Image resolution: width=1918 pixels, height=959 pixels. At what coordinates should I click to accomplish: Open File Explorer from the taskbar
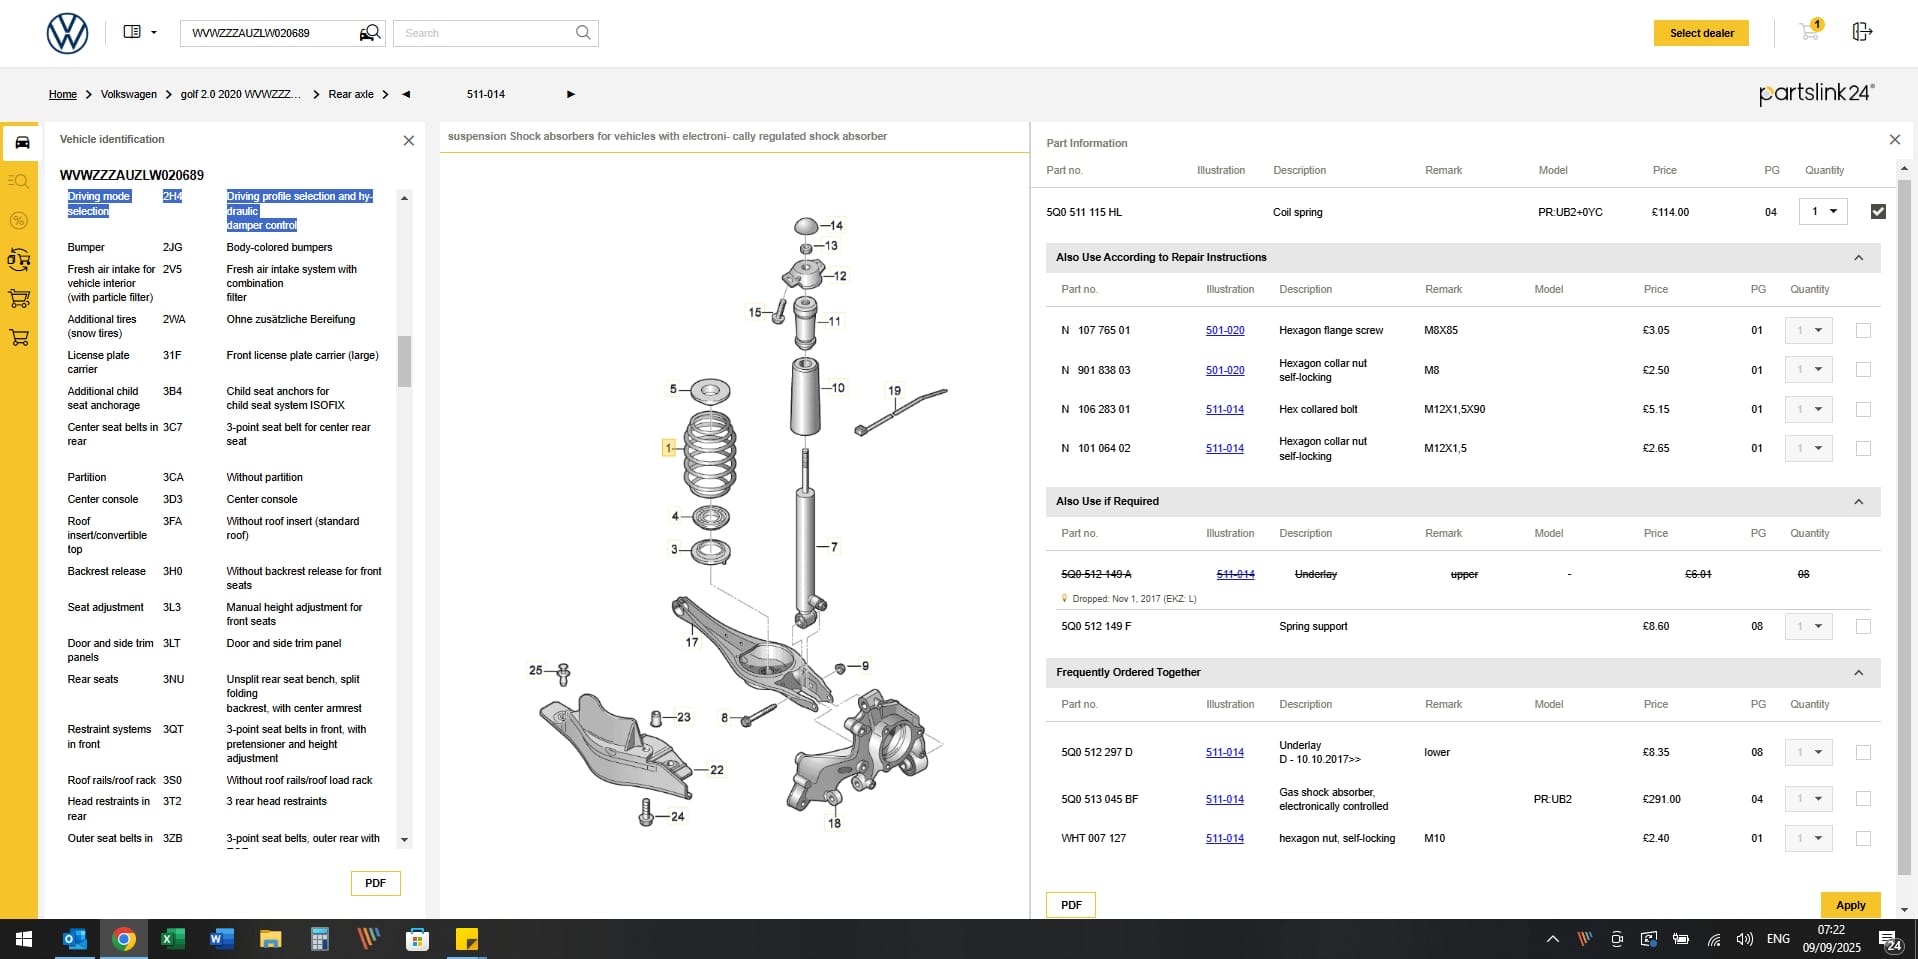pos(271,939)
